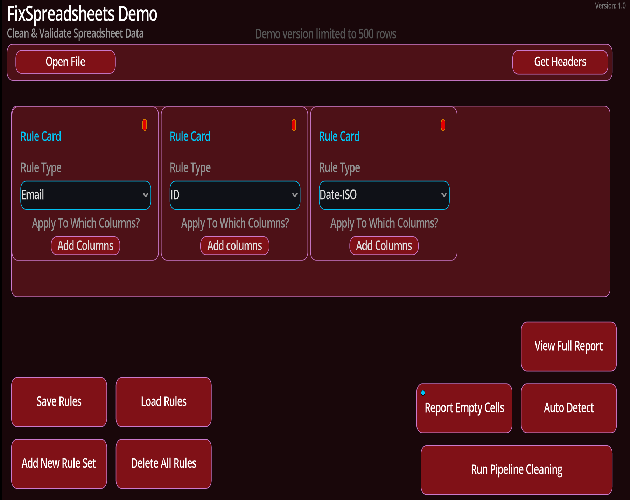This screenshot has height=500, width=630.
Task: Select the first Rule Card title above Email
Action: (41, 137)
